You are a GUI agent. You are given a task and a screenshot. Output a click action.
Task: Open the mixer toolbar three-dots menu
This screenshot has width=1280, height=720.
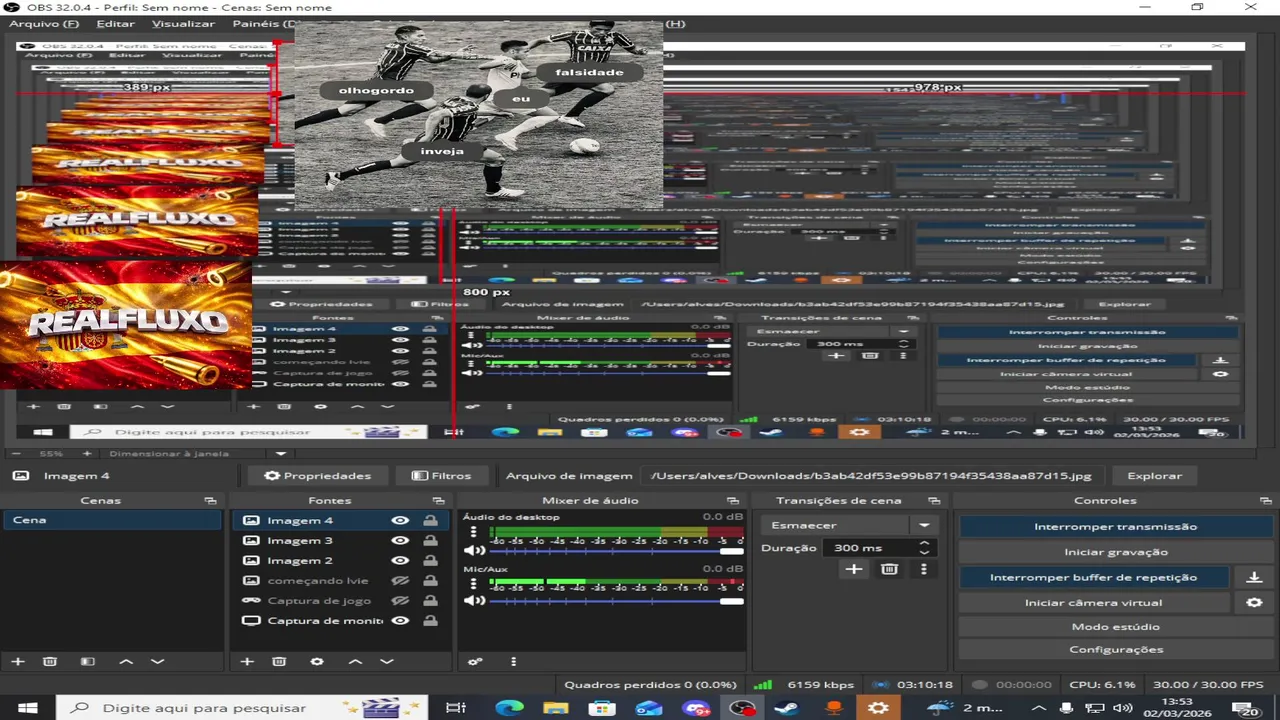coord(513,661)
